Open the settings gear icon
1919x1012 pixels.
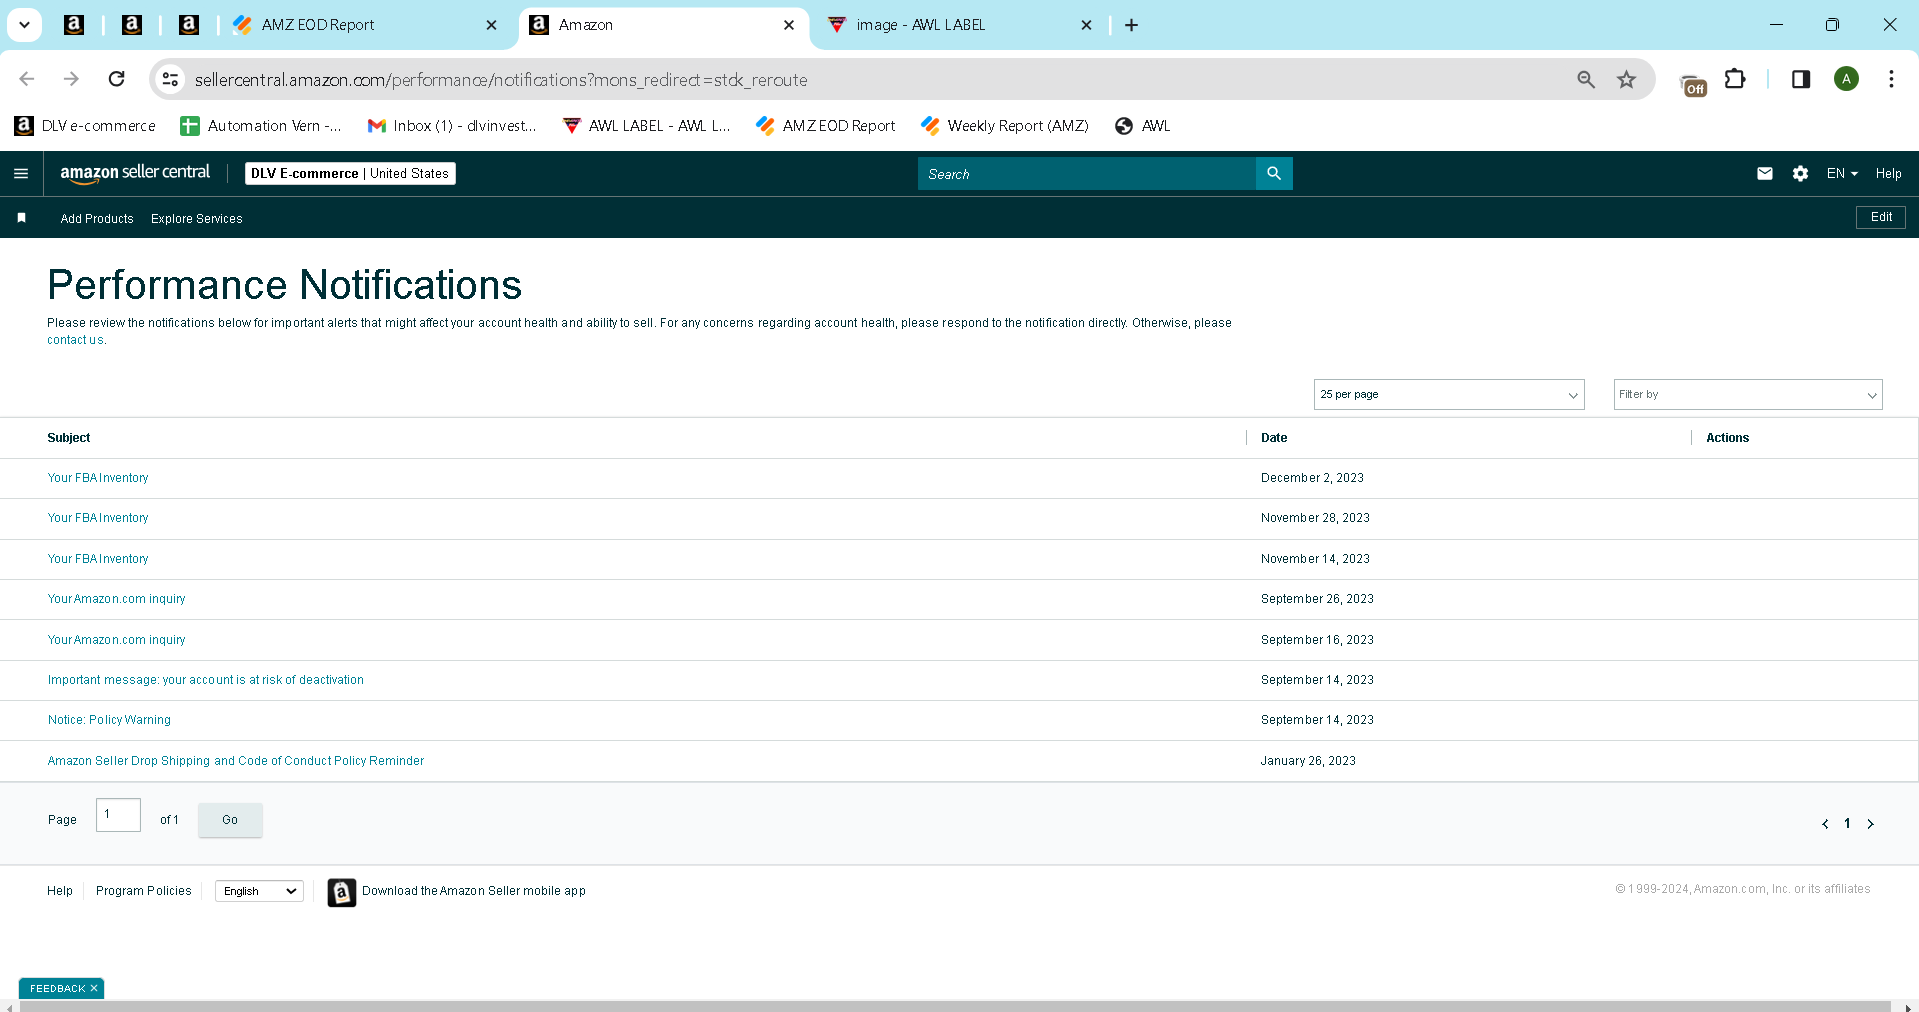[x=1800, y=174]
